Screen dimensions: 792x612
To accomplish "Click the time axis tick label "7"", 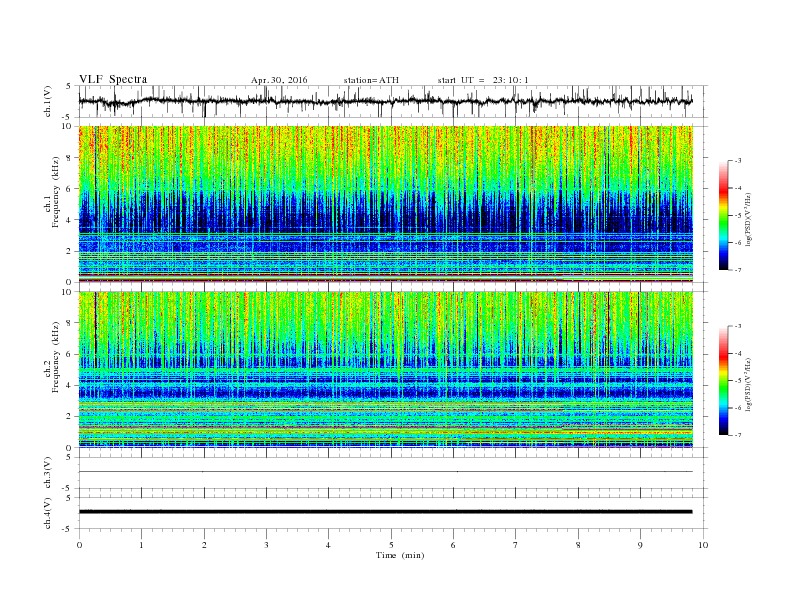I will 516,545.
